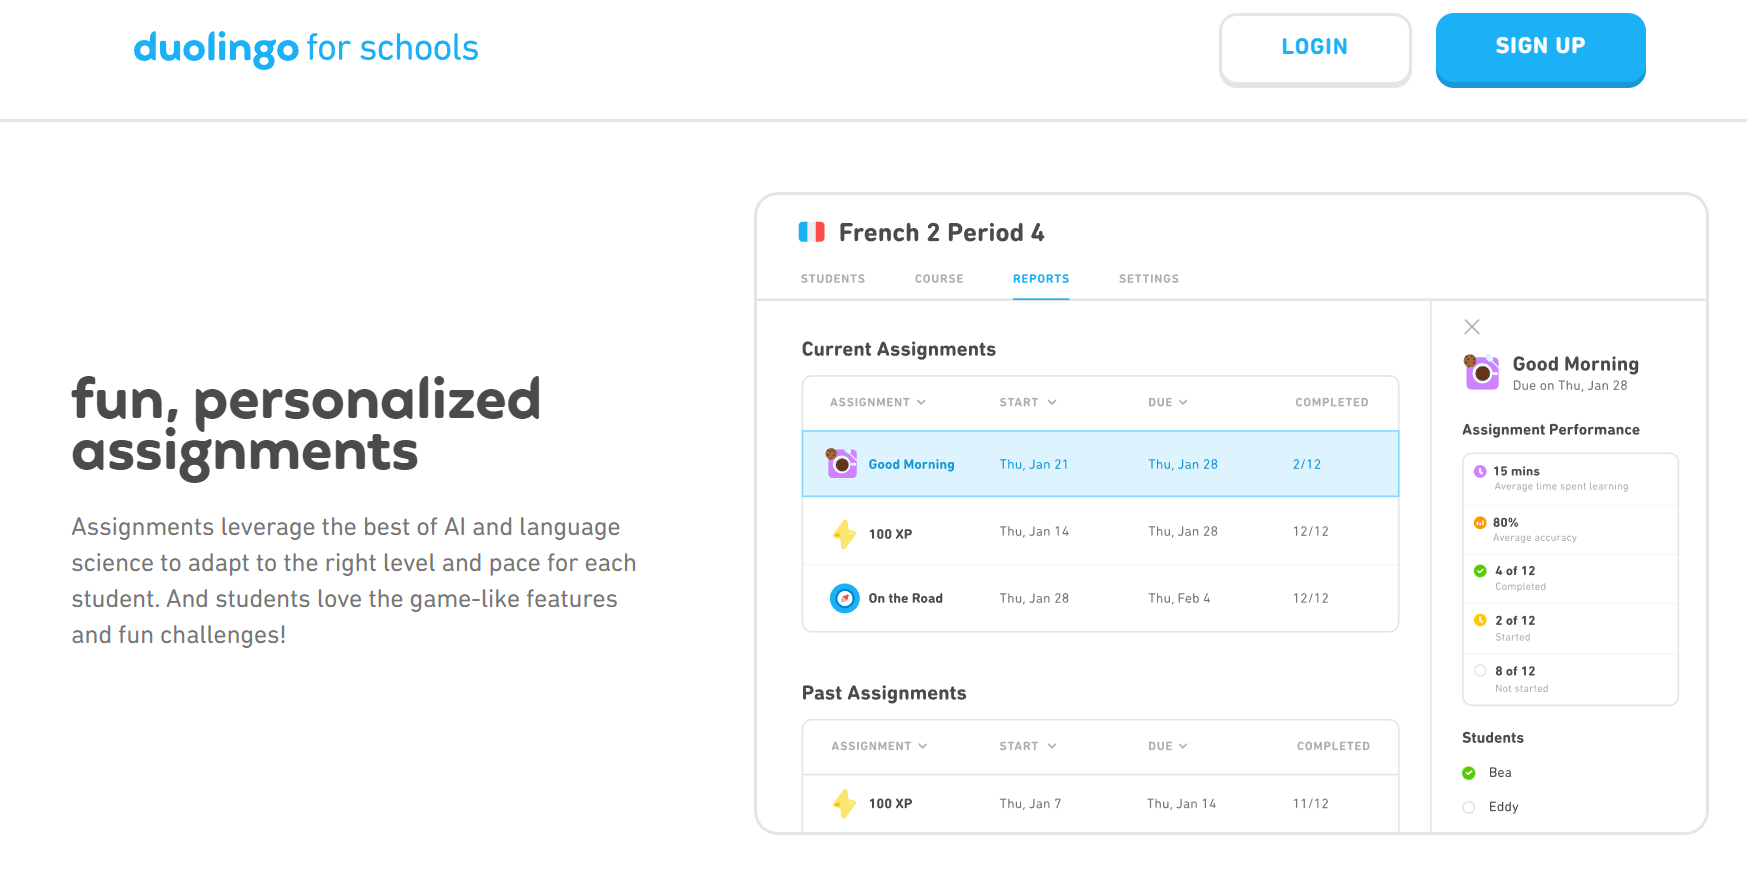The image size is (1747, 887).
Task: Close the Good Morning details panel
Action: (x=1472, y=327)
